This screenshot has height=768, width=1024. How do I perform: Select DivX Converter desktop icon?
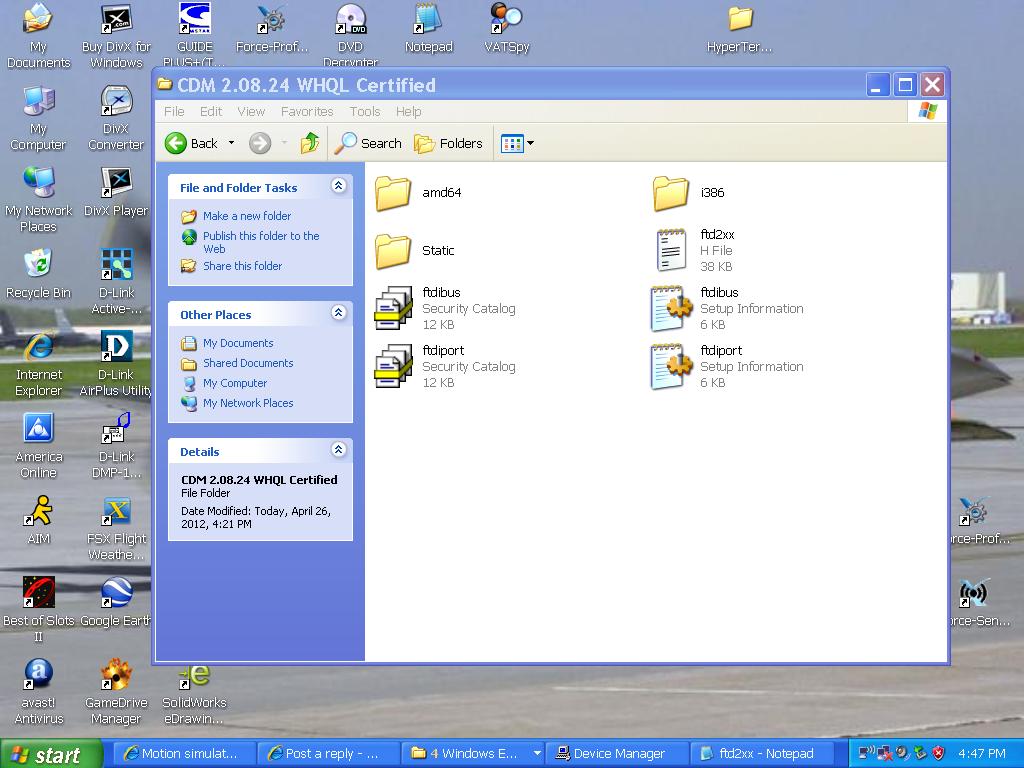pos(116,118)
